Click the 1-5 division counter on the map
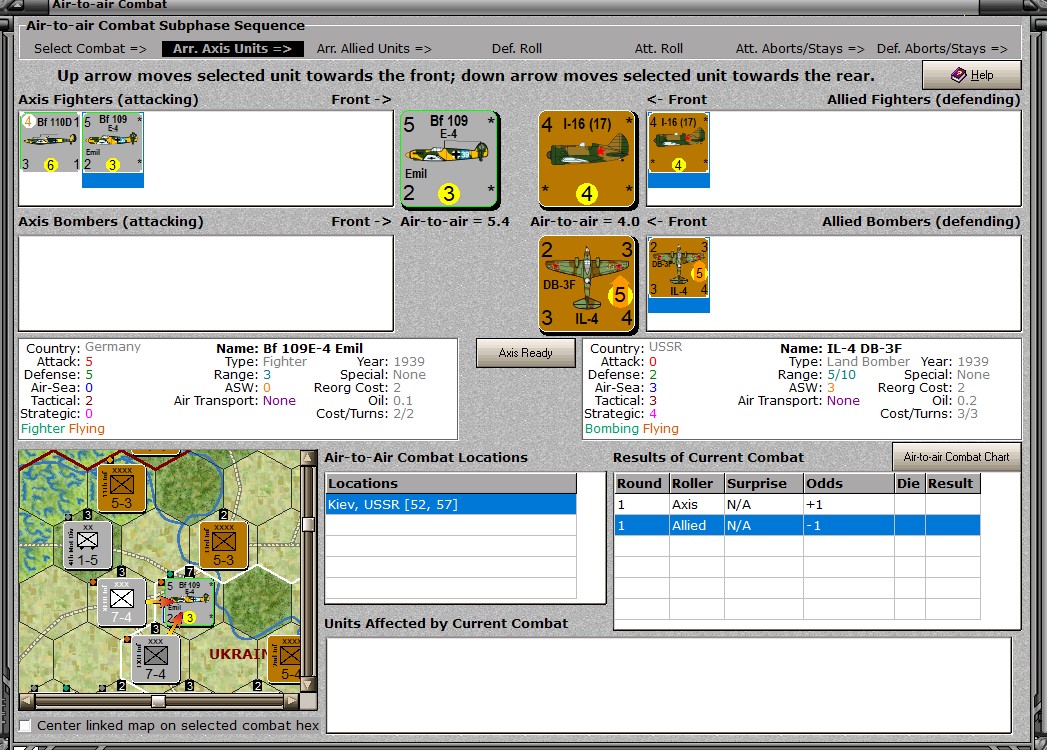This screenshot has height=750, width=1047. 87,545
